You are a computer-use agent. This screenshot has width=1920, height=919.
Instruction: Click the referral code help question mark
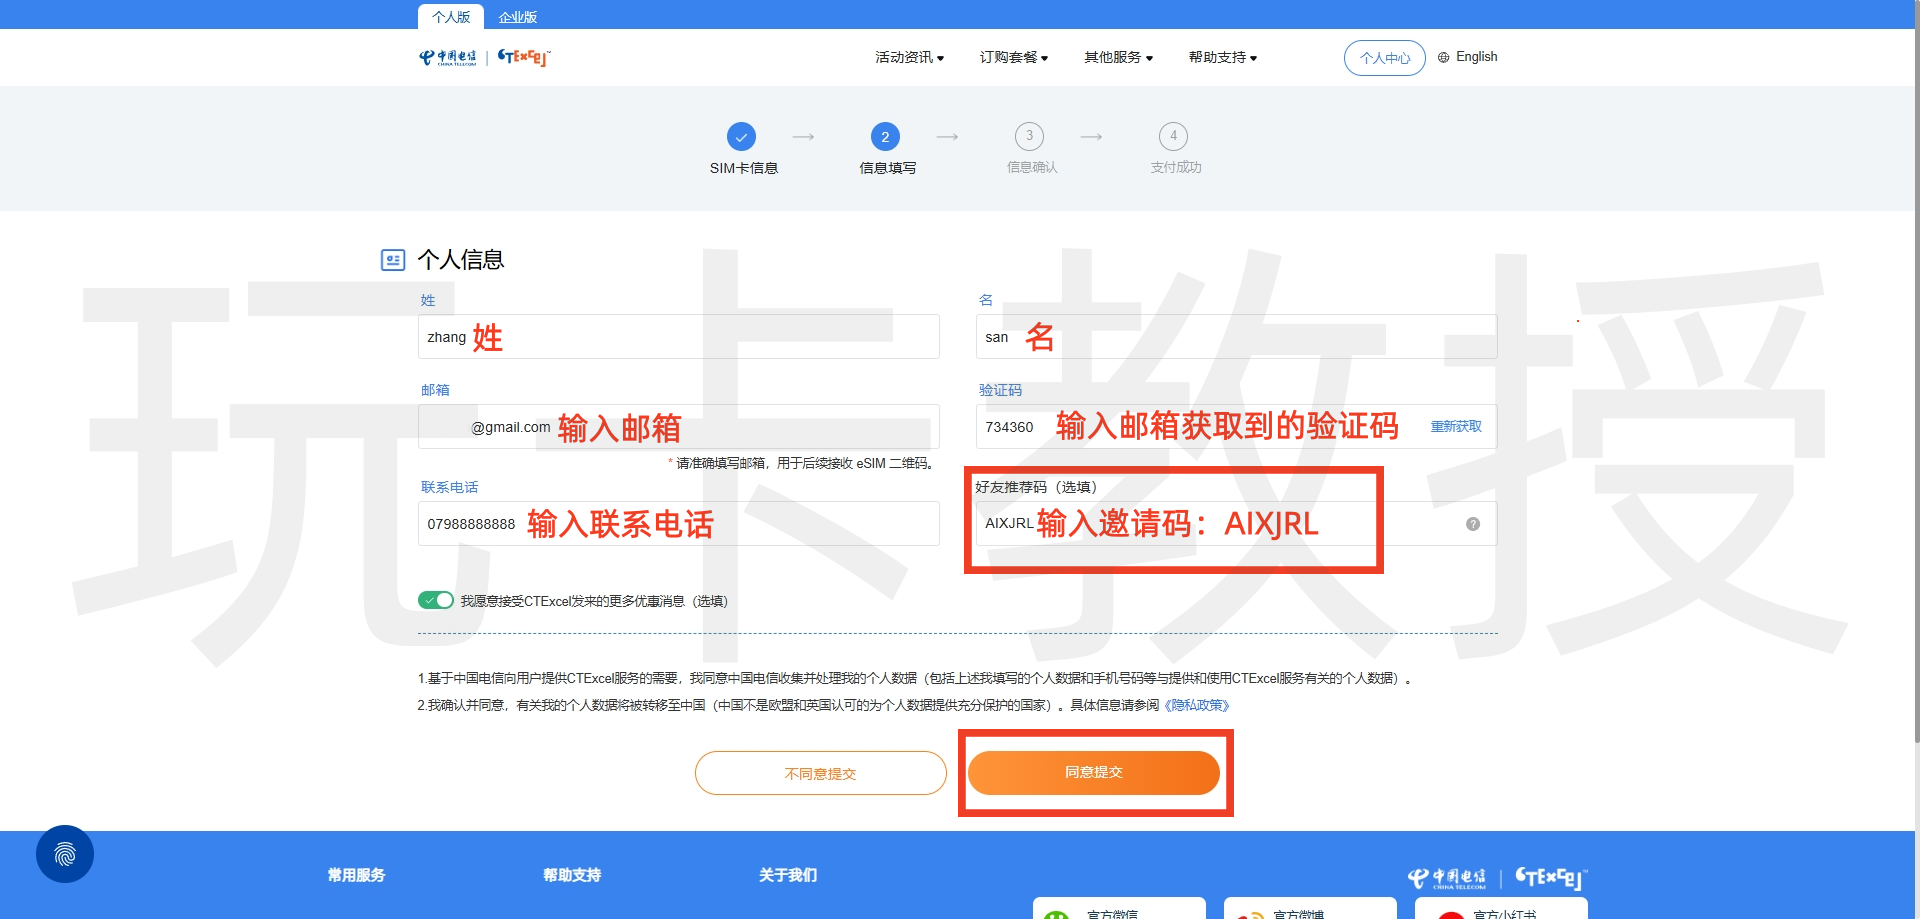(1472, 524)
